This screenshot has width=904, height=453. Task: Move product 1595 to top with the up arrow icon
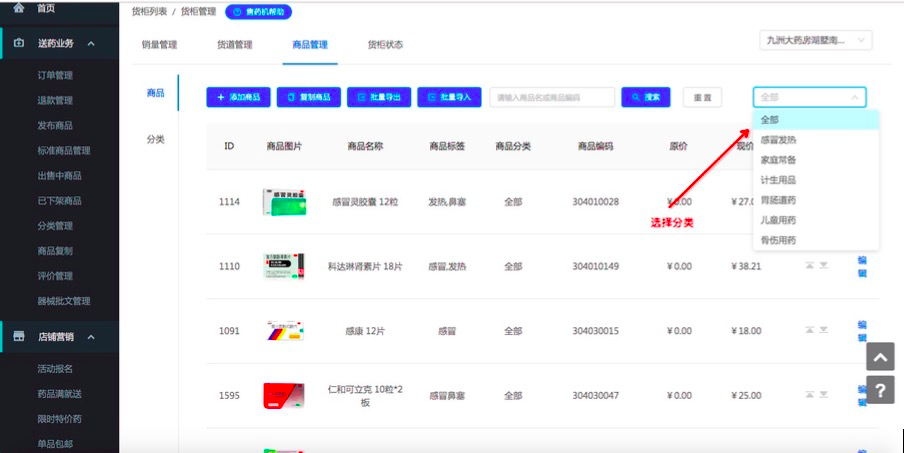point(809,394)
